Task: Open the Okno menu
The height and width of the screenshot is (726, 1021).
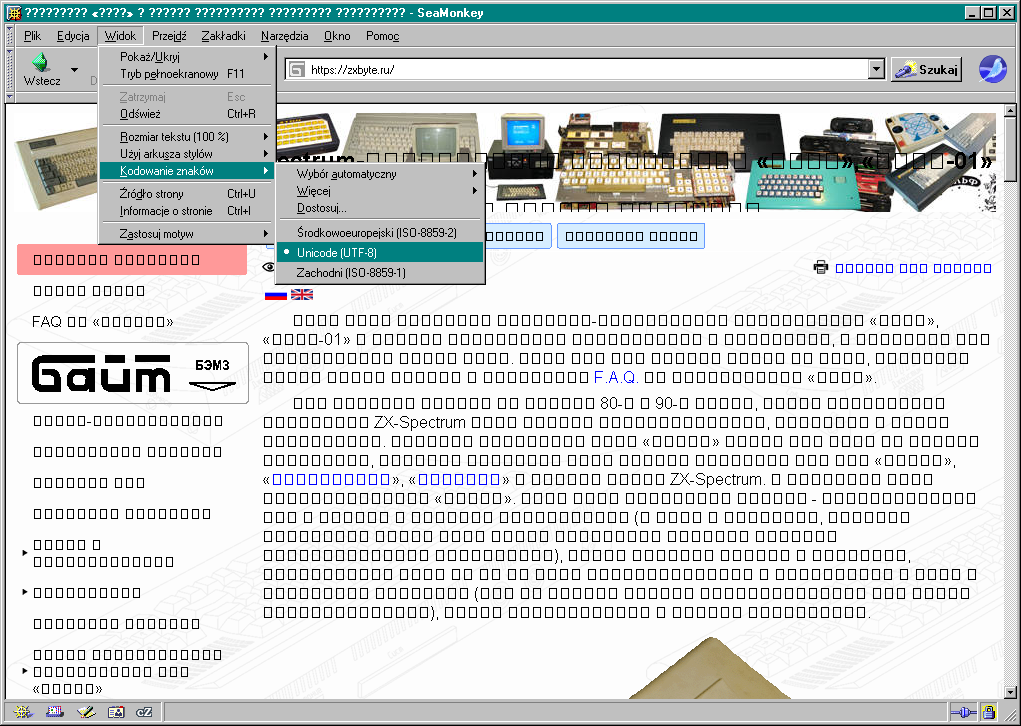Action: coord(337,36)
